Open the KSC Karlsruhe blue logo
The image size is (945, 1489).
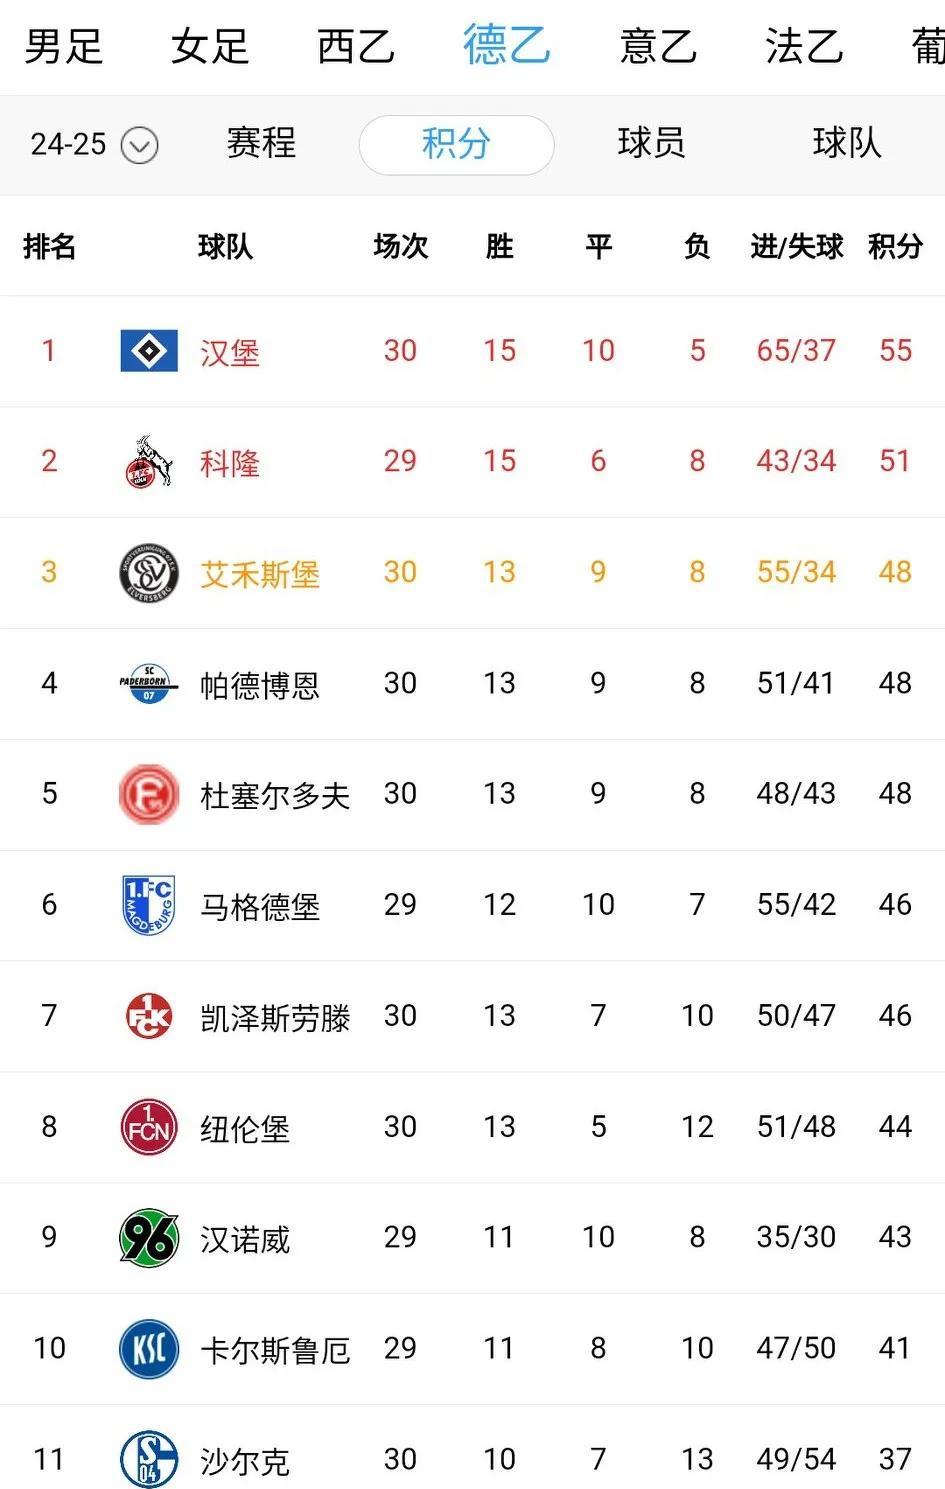(149, 1349)
